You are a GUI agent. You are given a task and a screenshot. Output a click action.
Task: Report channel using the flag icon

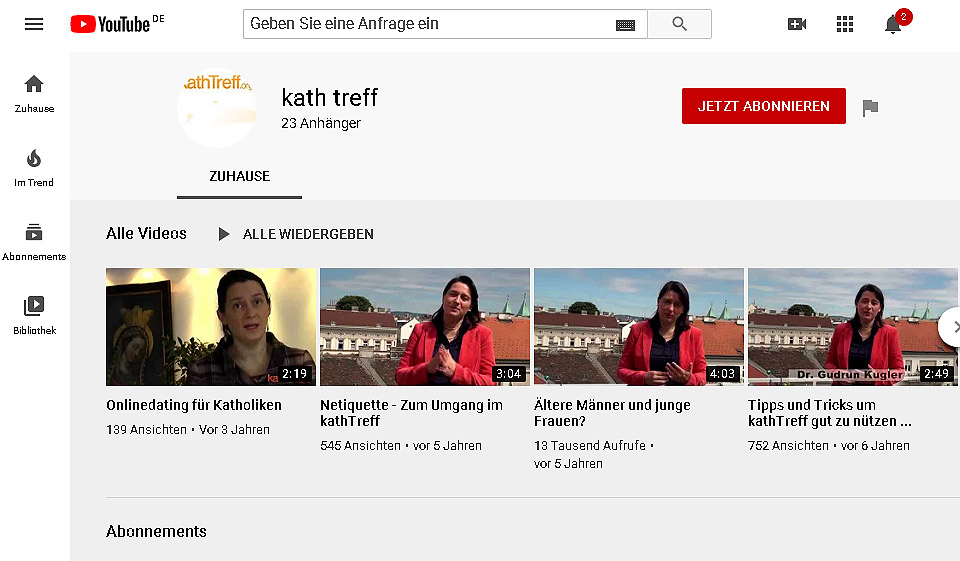tap(870, 107)
